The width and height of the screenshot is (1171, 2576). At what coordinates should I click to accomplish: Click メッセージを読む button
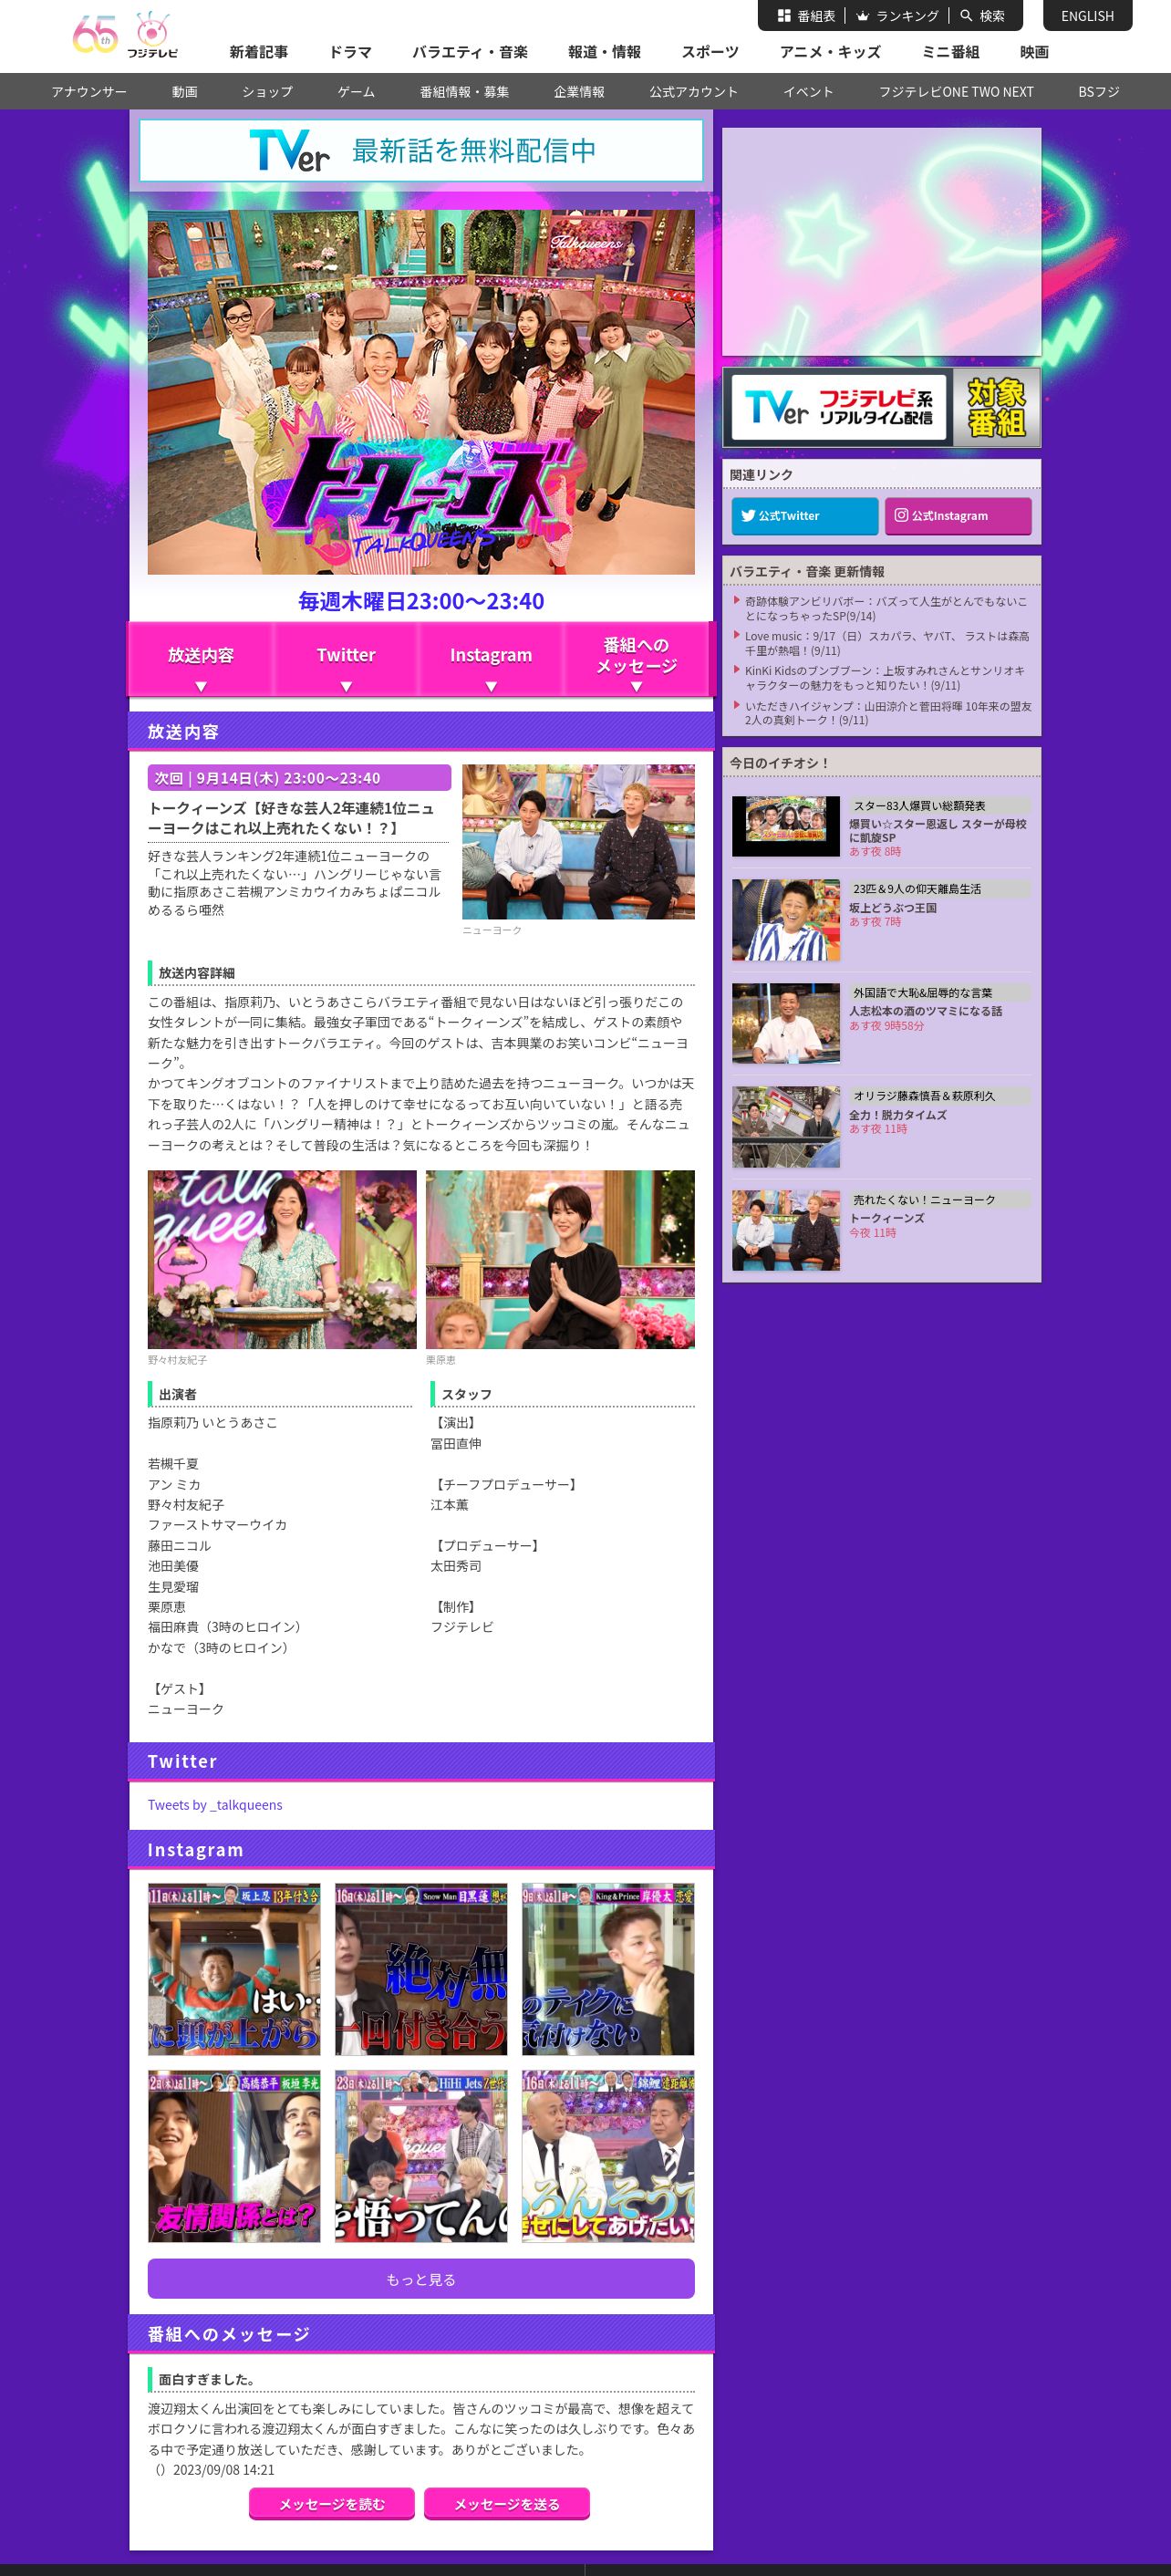pos(332,2504)
